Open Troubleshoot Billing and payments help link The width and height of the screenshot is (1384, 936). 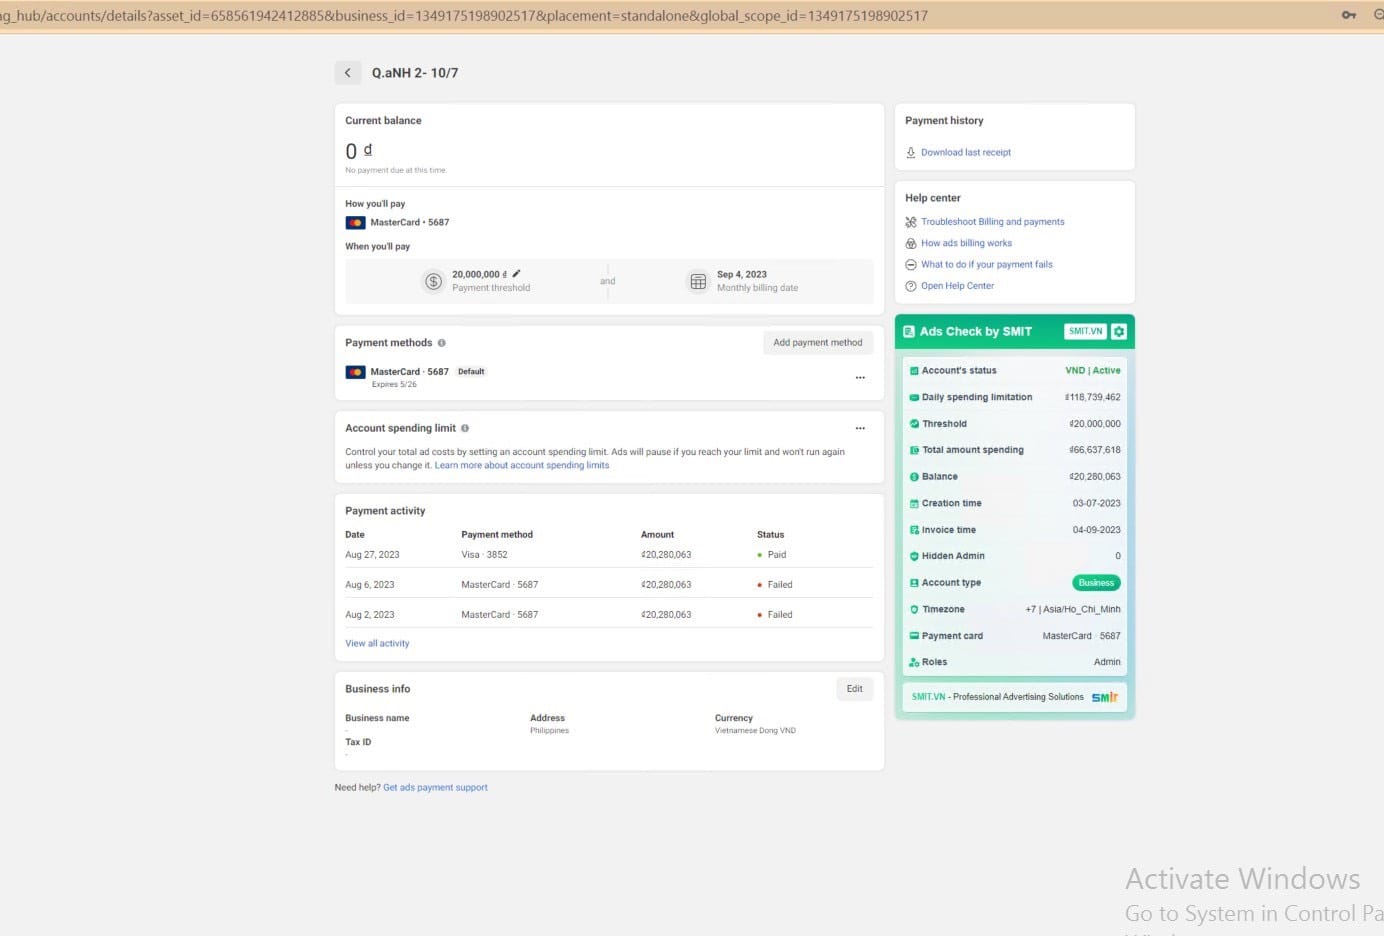point(992,222)
